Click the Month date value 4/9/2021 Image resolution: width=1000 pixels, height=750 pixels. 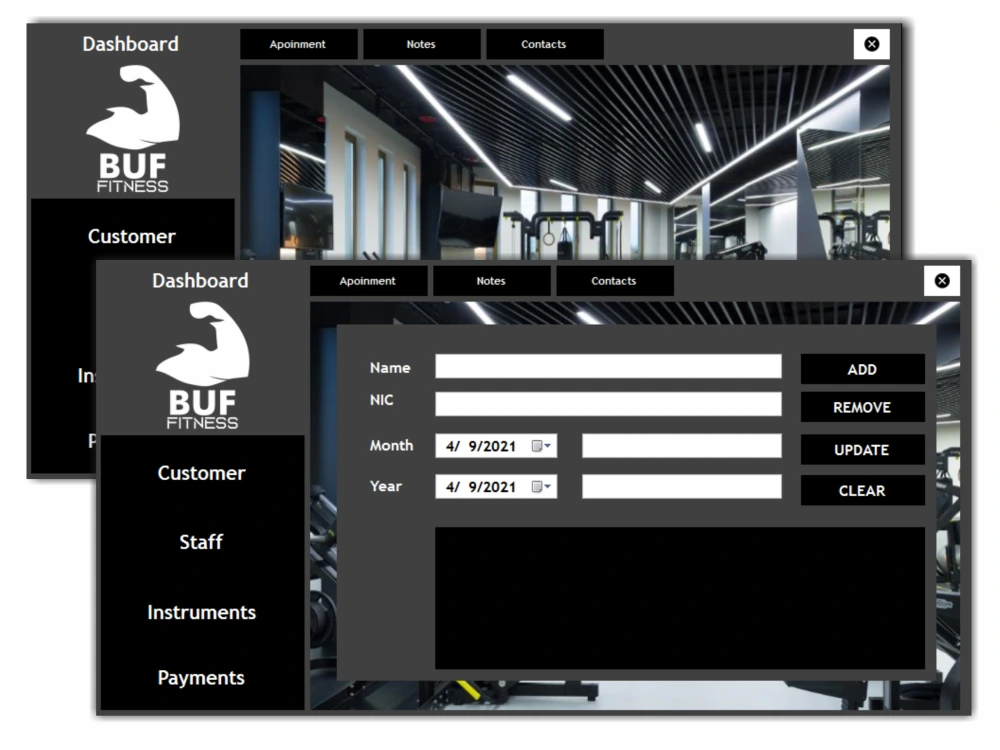tap(481, 446)
